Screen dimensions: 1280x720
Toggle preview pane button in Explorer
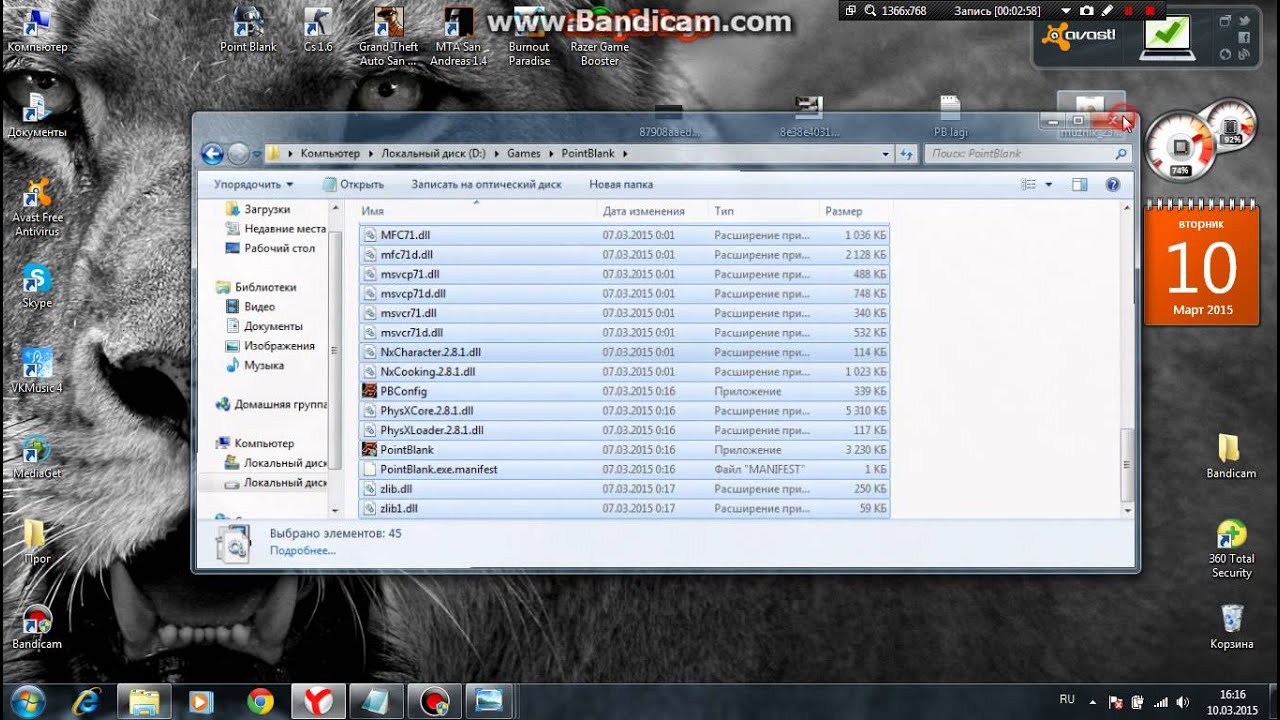pos(1079,185)
